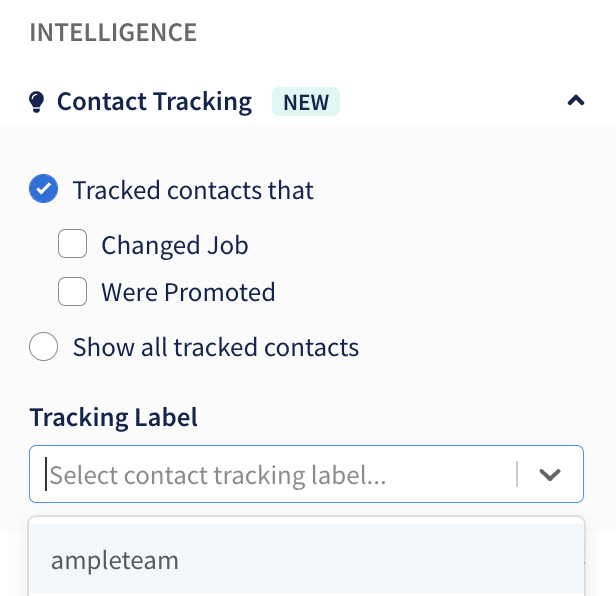Click the 'Changed Job' label text
This screenshot has width=616, height=596.
175,245
